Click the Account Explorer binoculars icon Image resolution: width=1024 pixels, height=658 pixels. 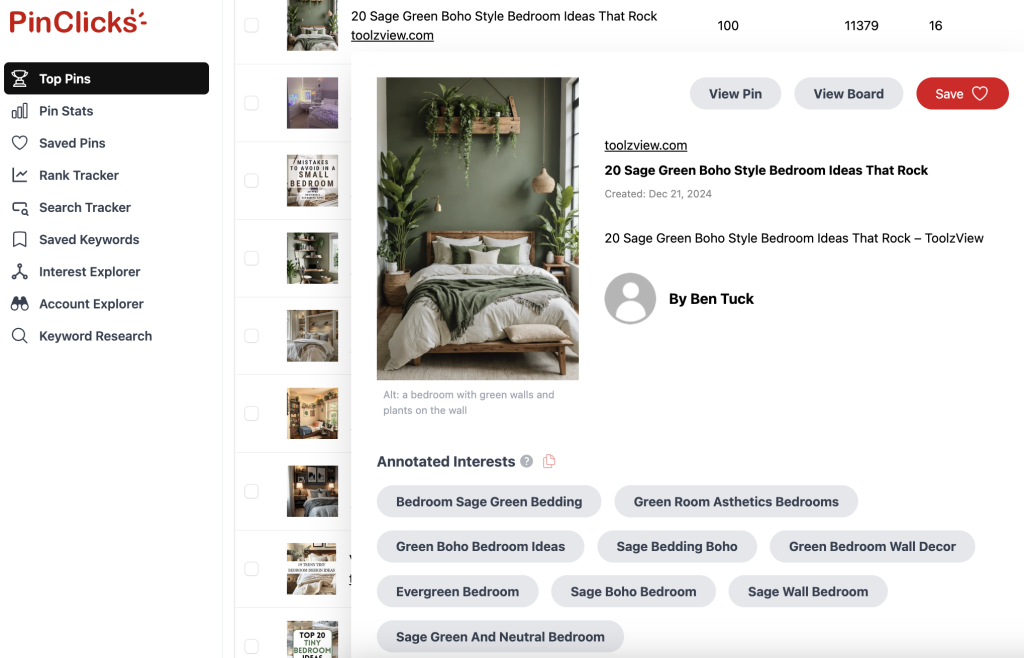coord(20,304)
